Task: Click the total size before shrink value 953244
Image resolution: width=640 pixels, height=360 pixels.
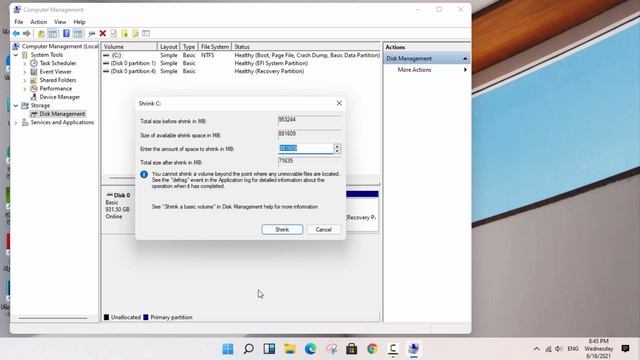Action: (309, 120)
